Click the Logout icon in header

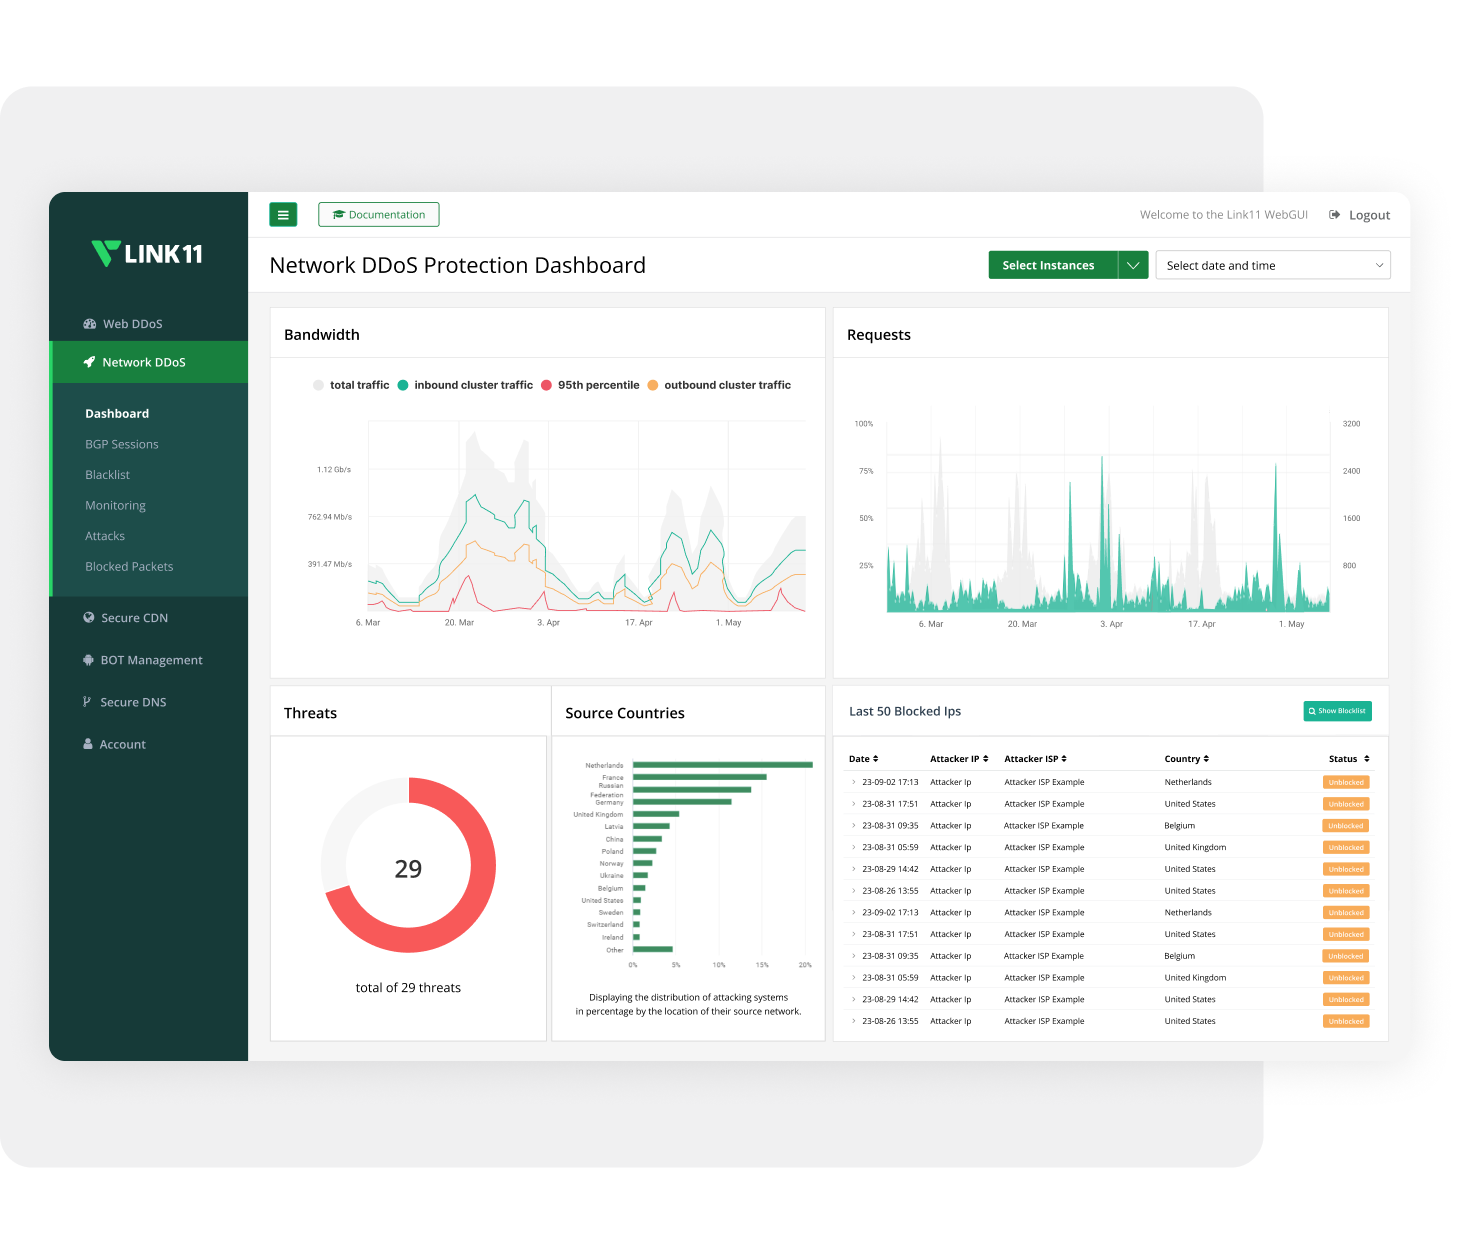click(1334, 215)
